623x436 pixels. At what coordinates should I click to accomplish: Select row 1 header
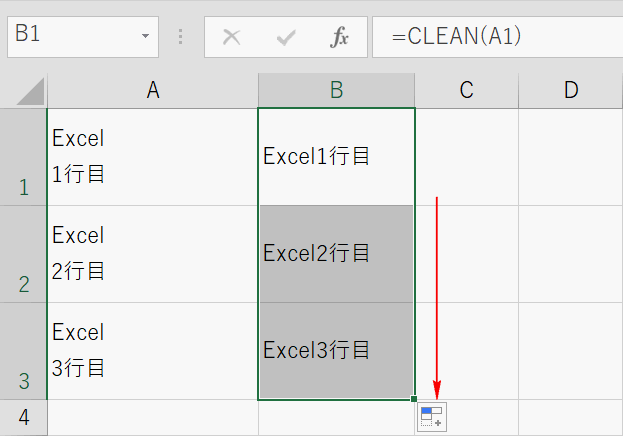[23, 156]
